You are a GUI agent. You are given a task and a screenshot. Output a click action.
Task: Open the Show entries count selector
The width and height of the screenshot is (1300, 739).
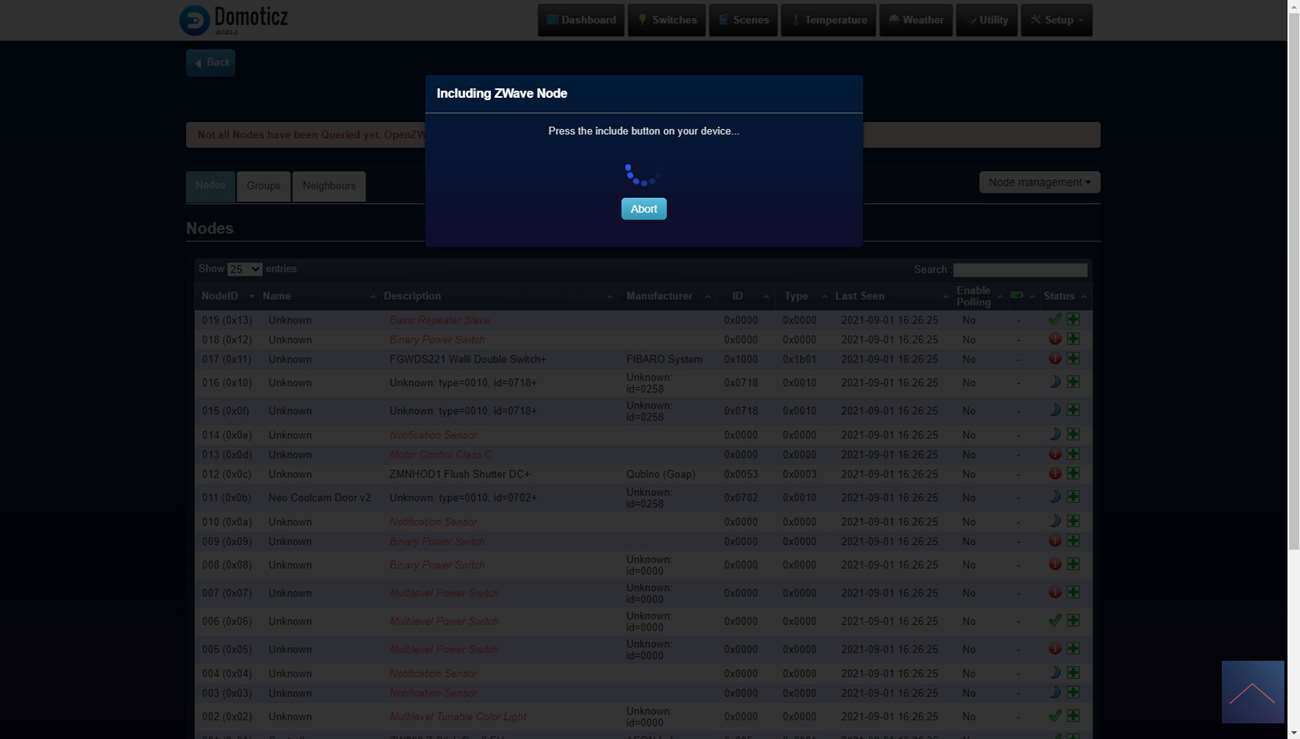pyautogui.click(x=244, y=269)
